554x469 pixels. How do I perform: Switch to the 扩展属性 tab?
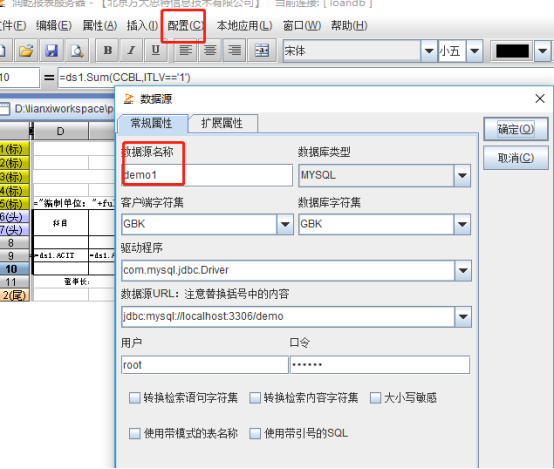[222, 123]
